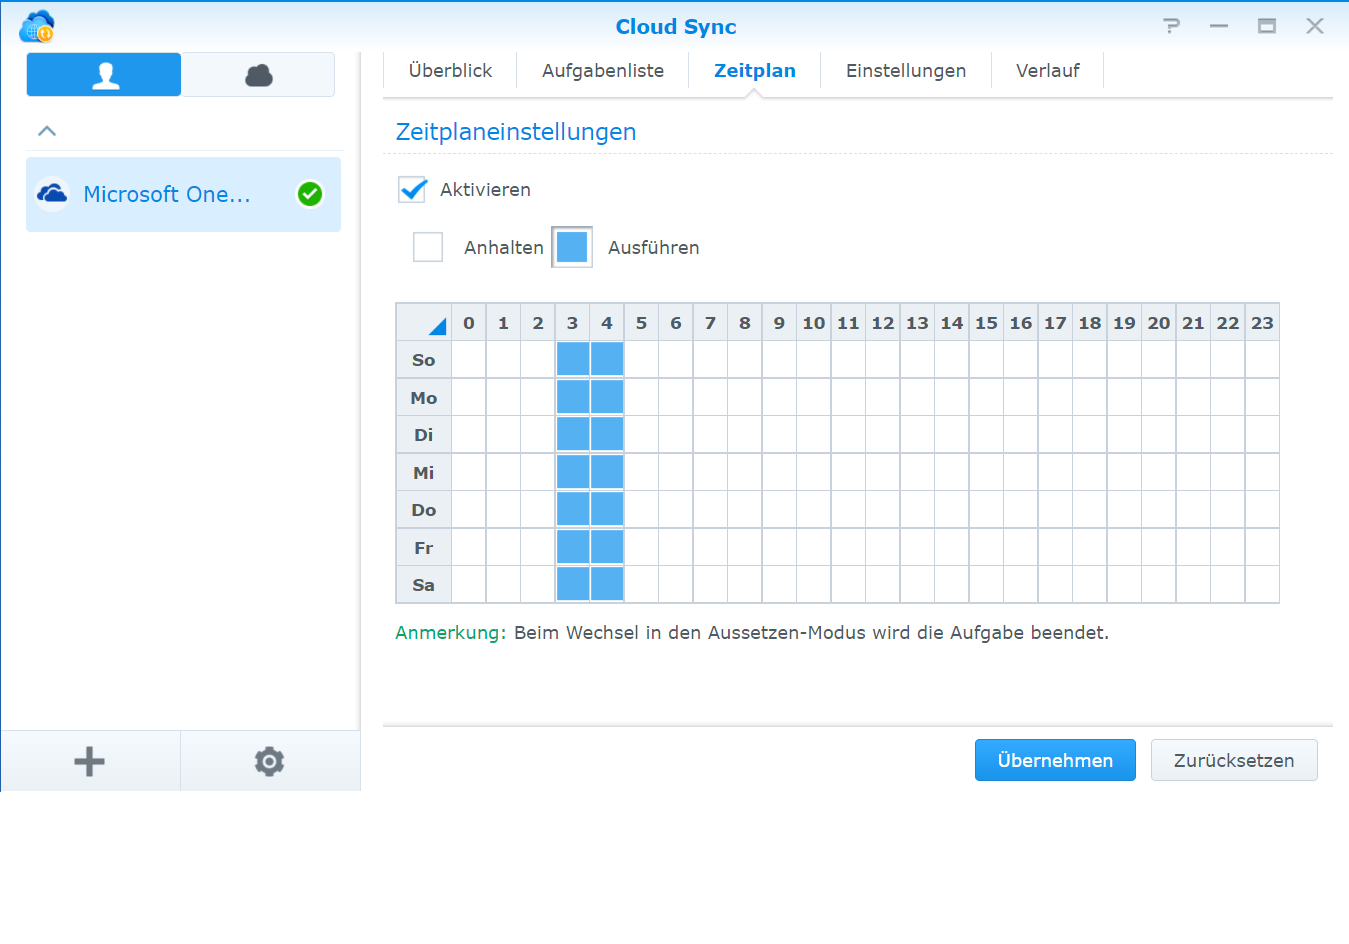Click the Cloud Sync window title
This screenshot has width=1349, height=944.
tap(676, 27)
